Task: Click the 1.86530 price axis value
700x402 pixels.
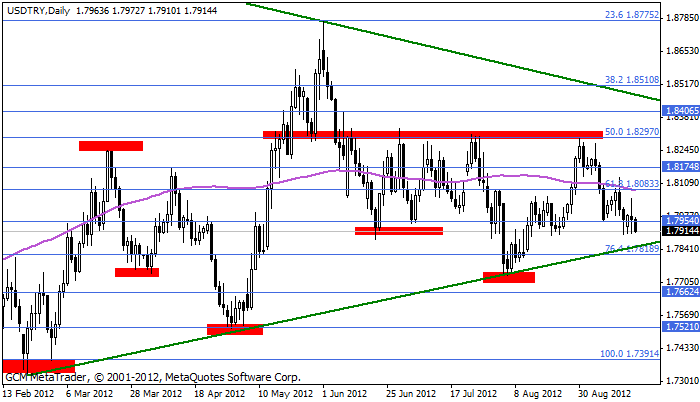Action: [x=682, y=51]
